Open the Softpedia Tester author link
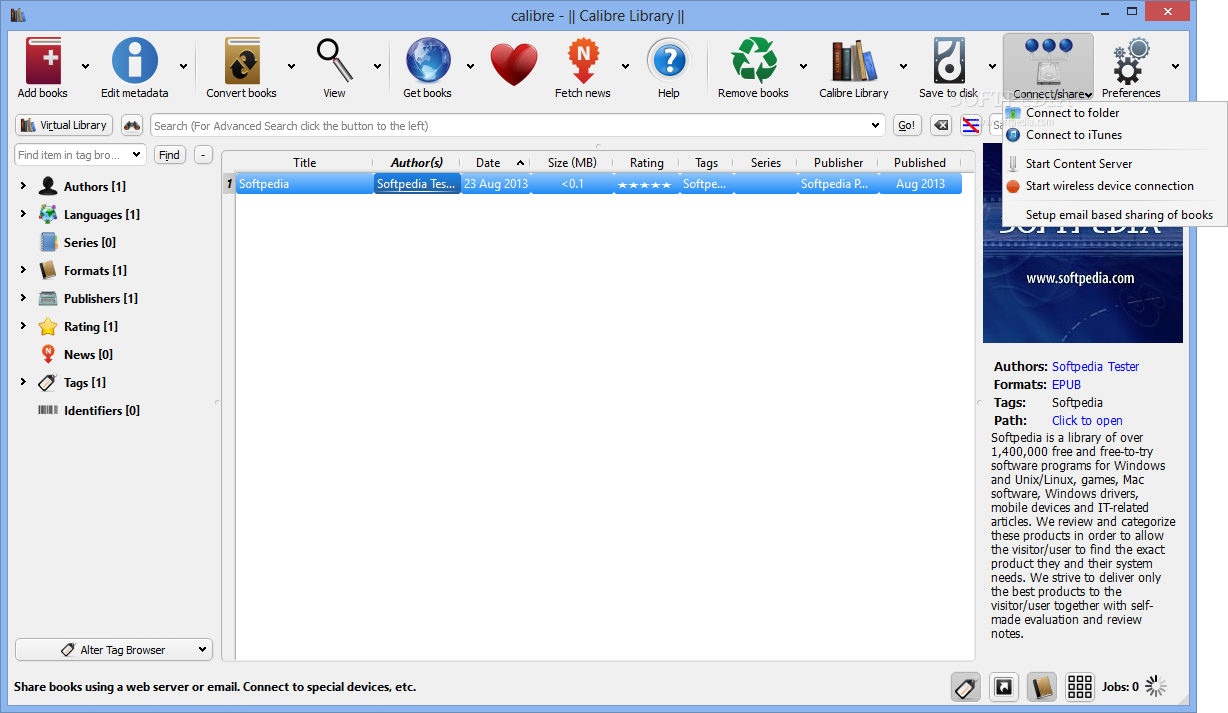The image size is (1228, 713). tap(1095, 367)
